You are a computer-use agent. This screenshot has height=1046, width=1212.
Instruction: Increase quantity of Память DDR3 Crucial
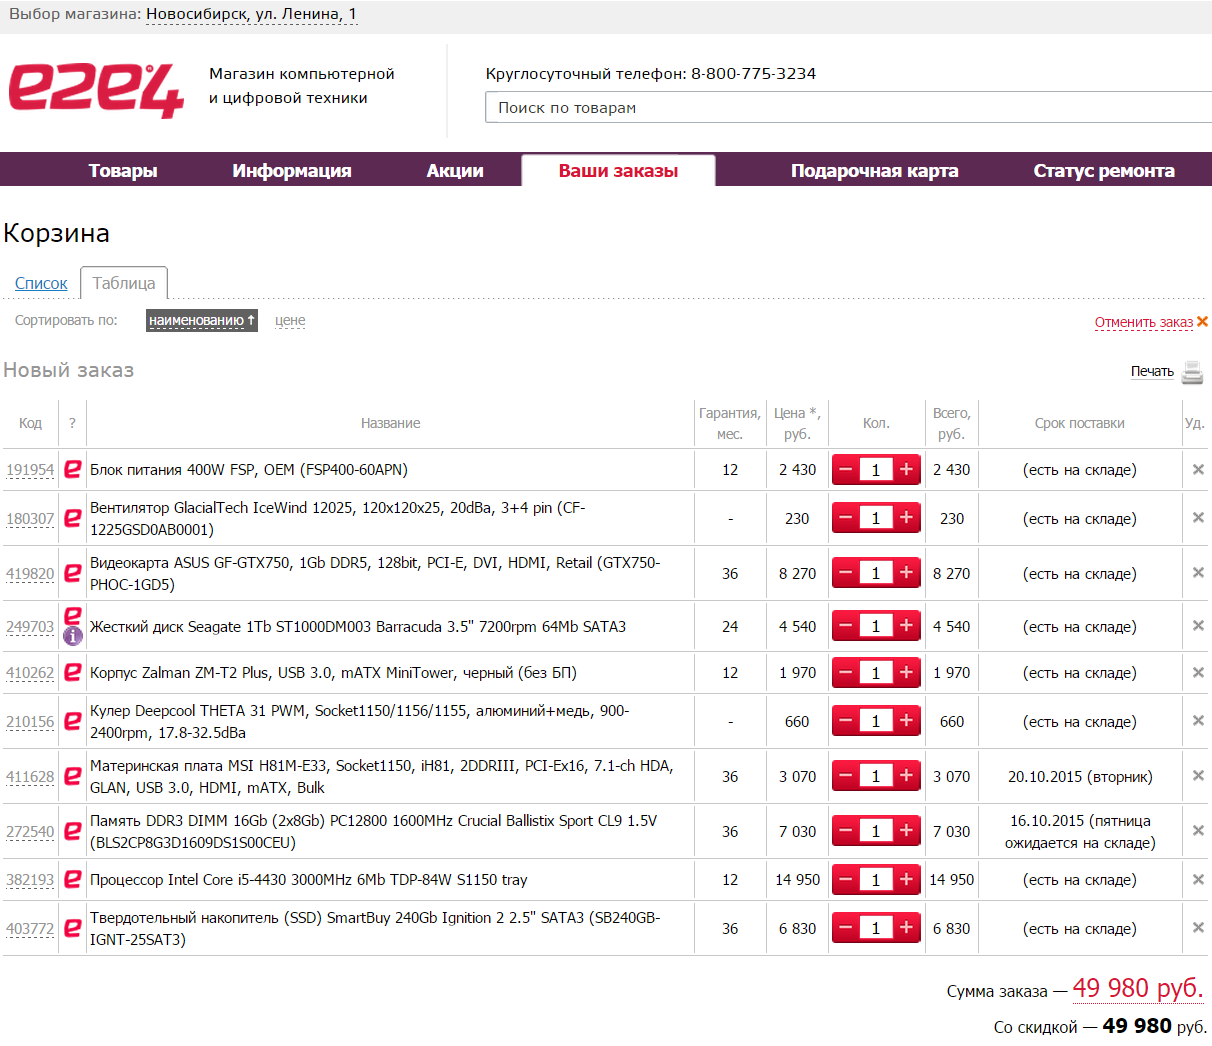pos(906,831)
